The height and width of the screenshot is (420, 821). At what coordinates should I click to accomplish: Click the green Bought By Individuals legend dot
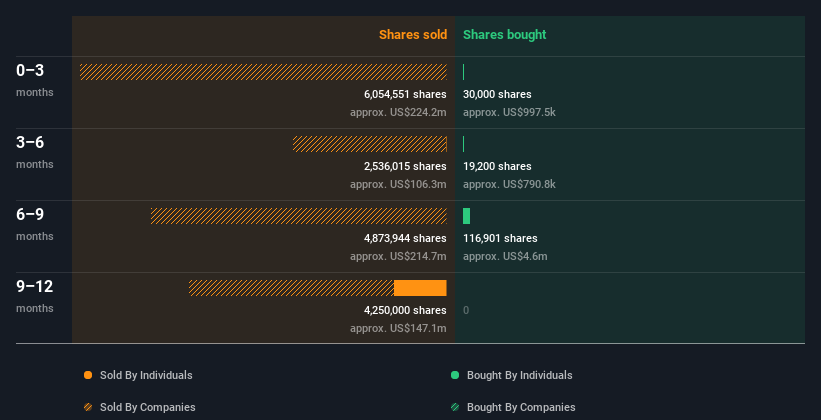pyautogui.click(x=455, y=375)
